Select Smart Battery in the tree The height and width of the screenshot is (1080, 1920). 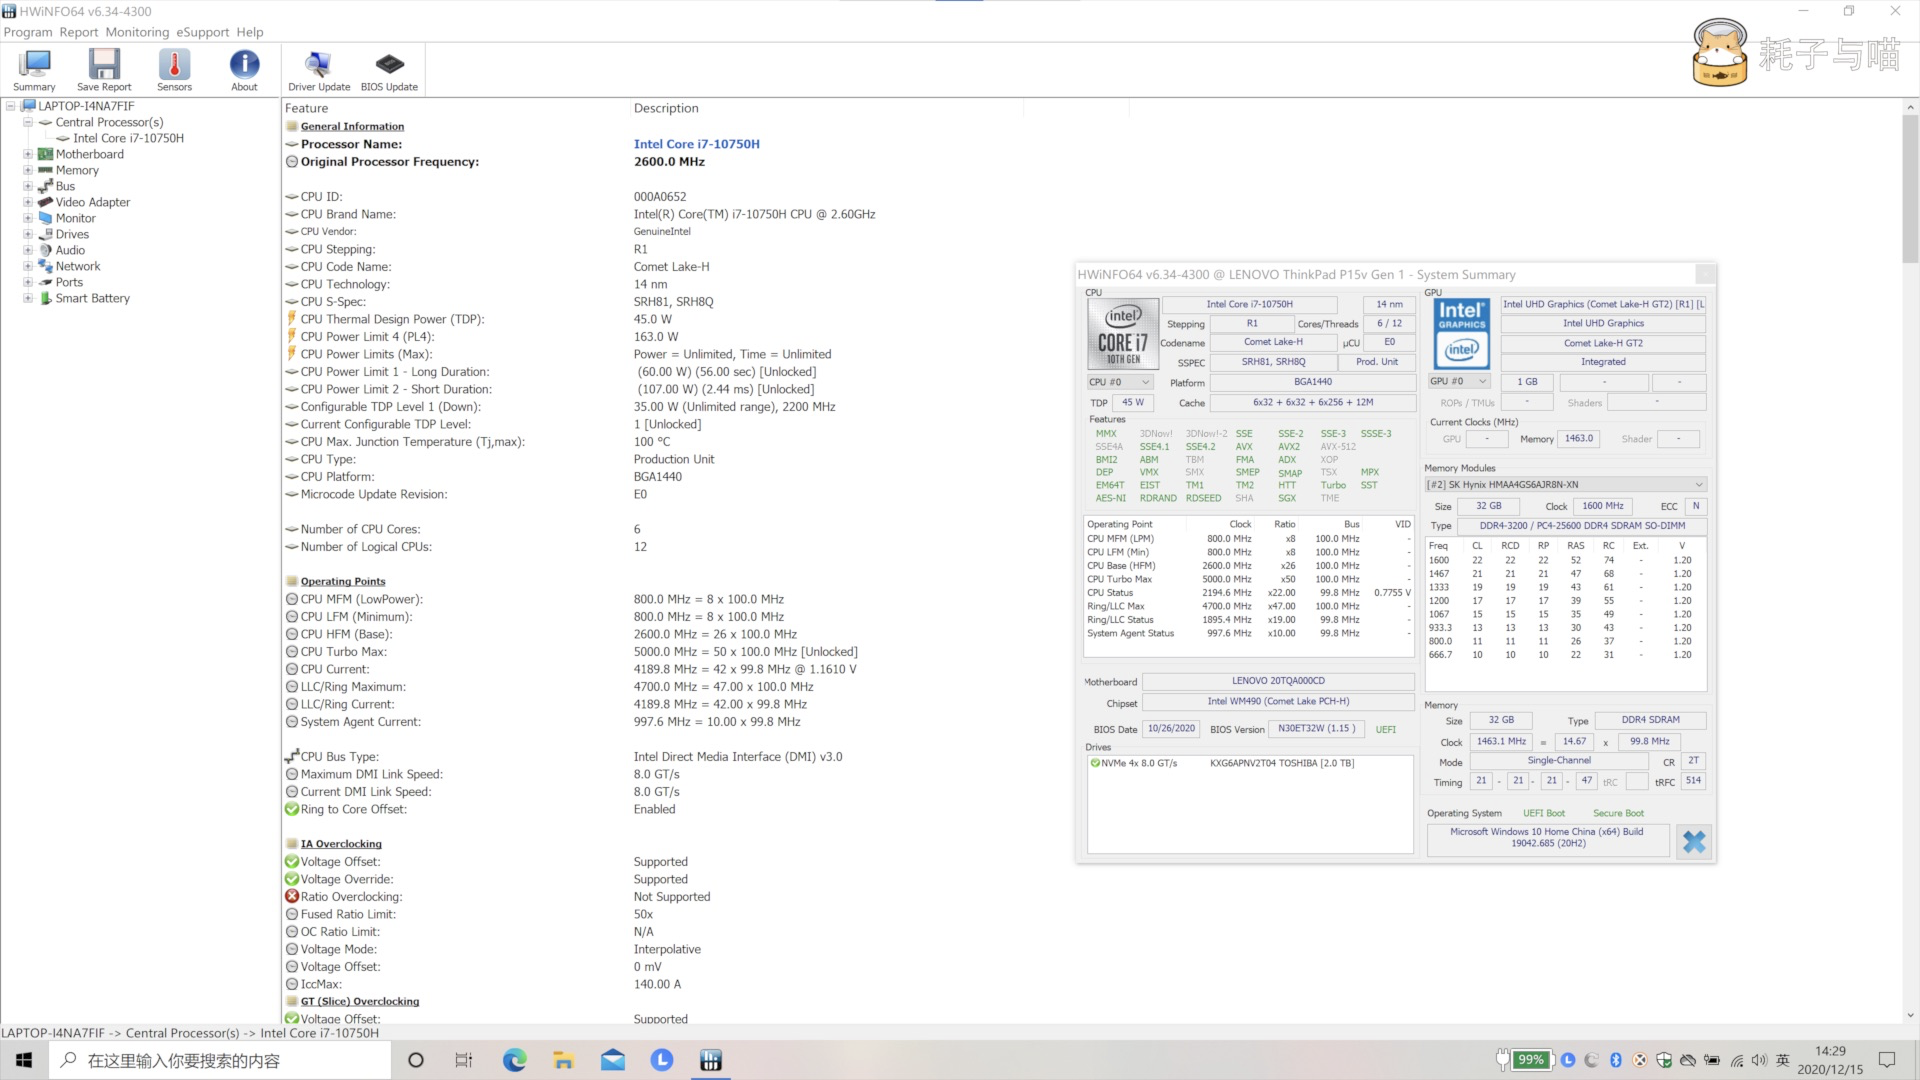(x=93, y=298)
